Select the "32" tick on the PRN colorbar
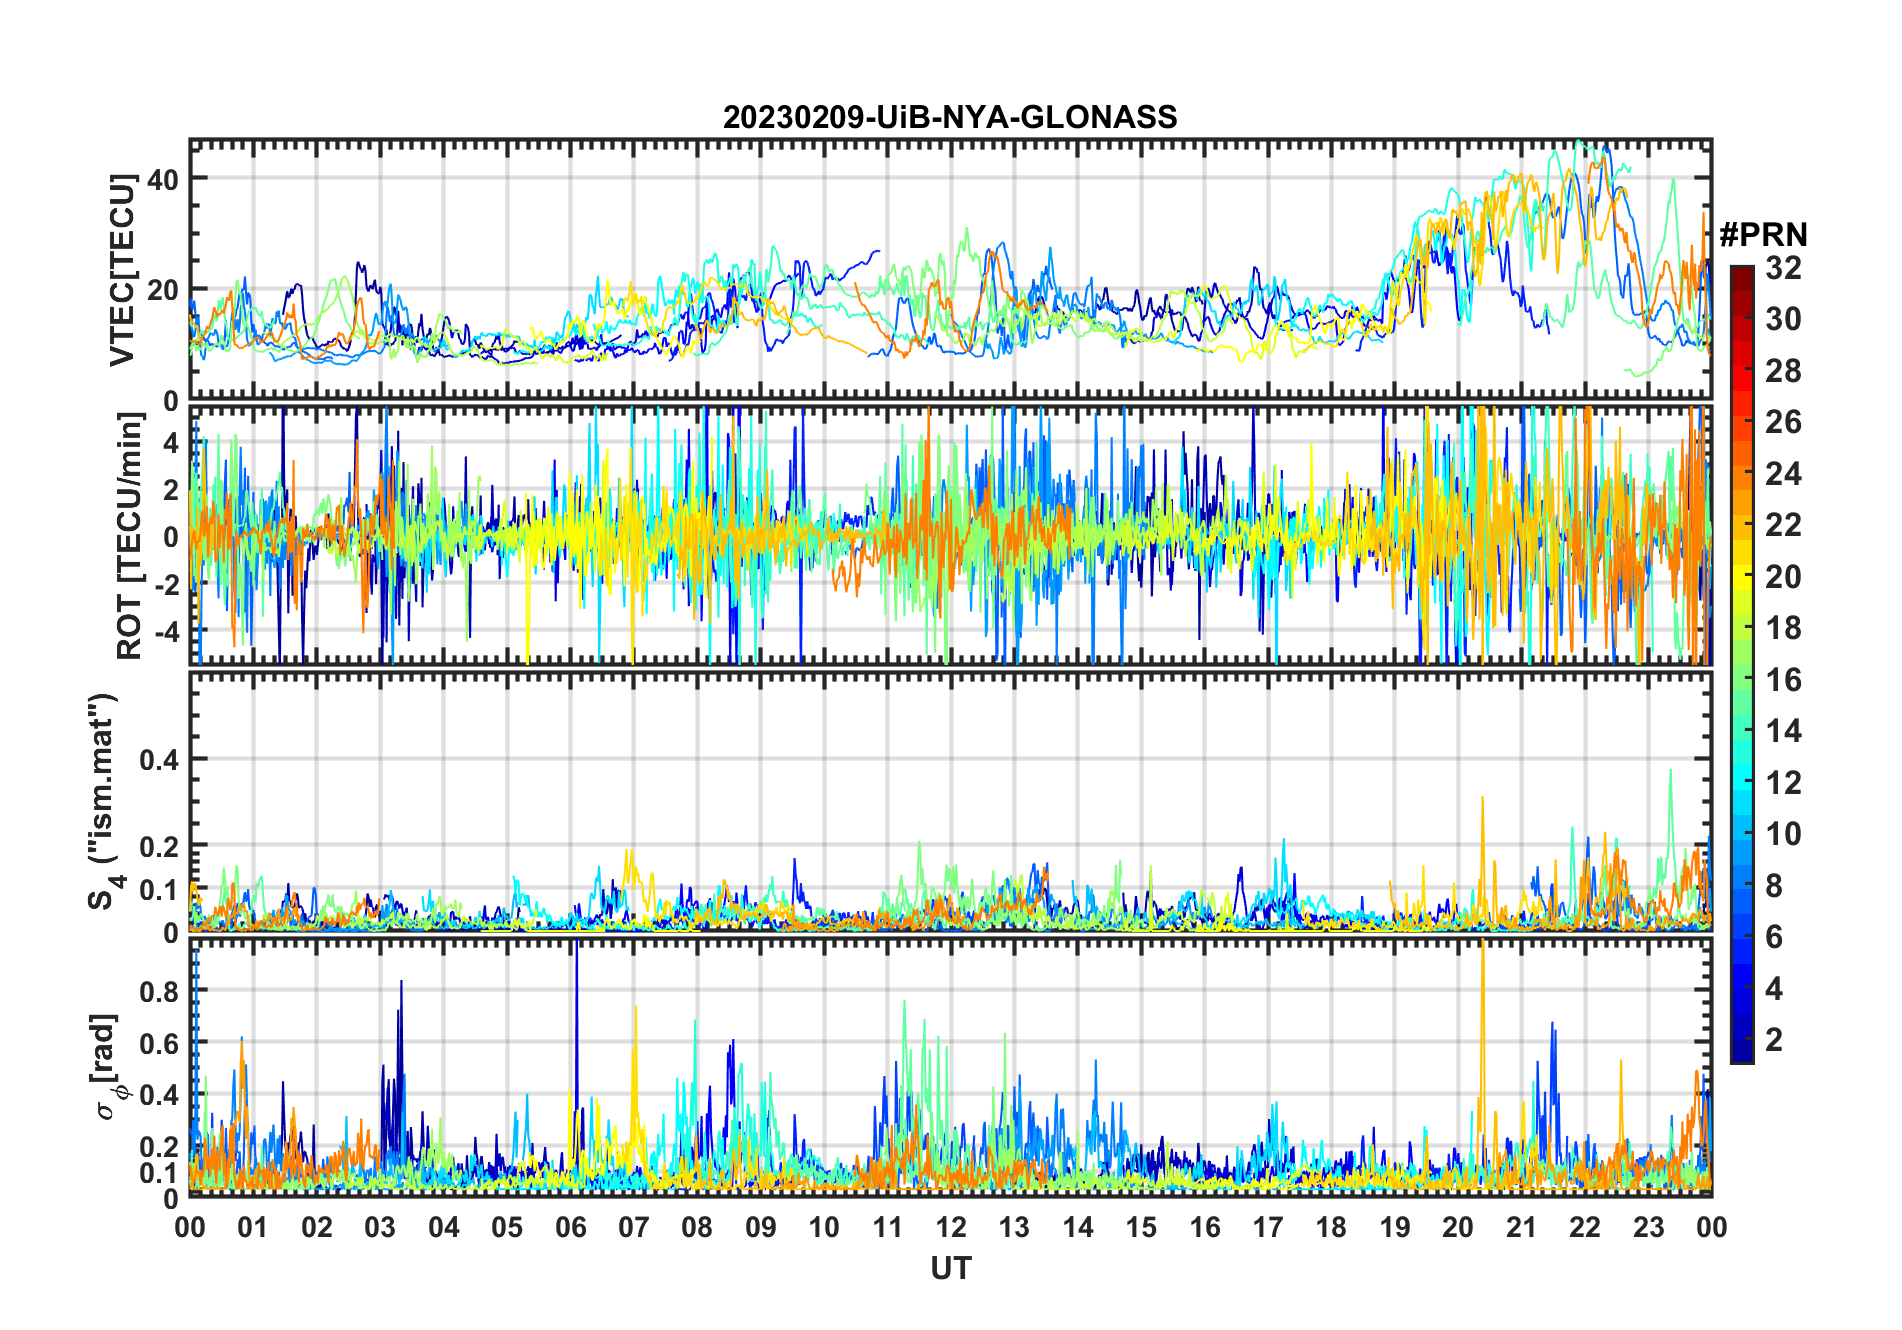This screenshot has height=1330, width=1902. tap(1783, 268)
